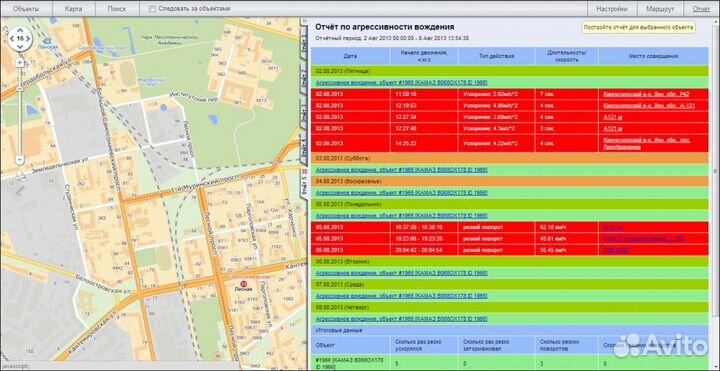Pan the map up with the arrow

click(20, 29)
